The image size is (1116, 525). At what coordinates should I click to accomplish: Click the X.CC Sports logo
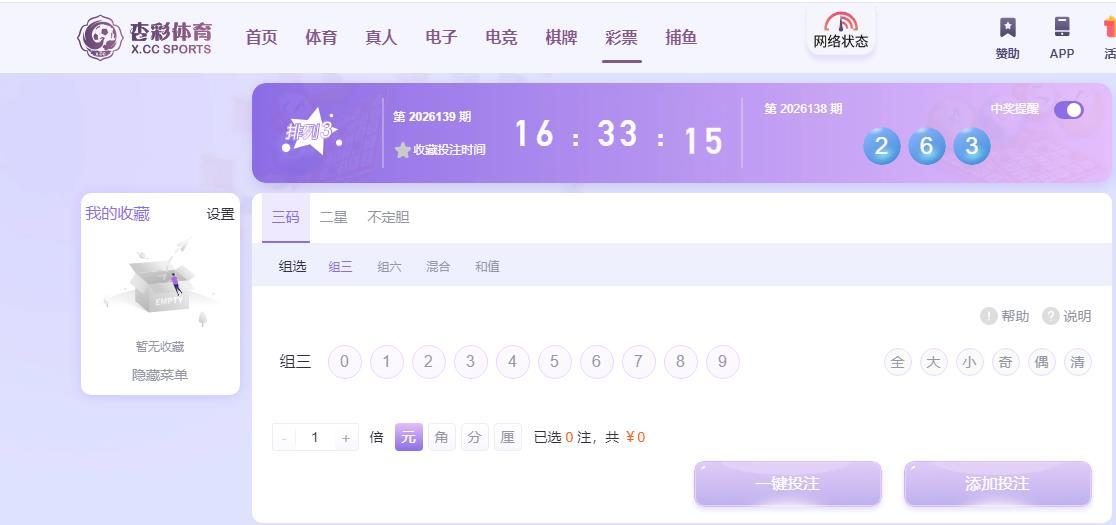(x=145, y=37)
